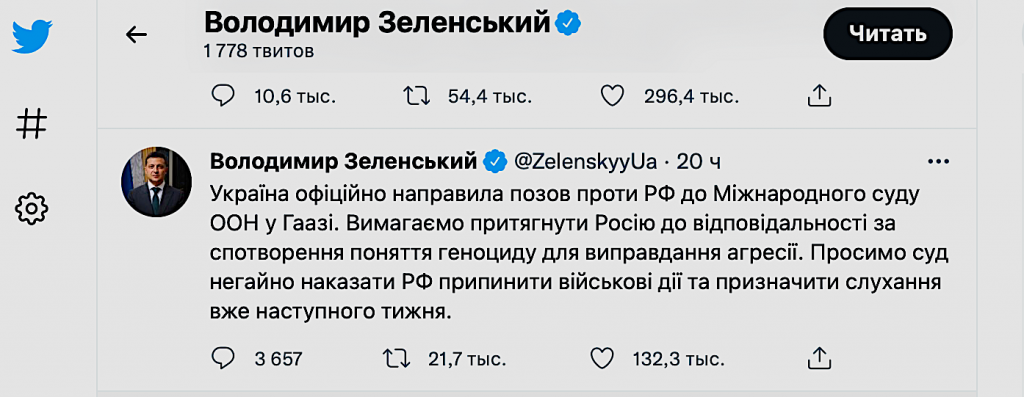Retweet the tweet with 21,7 тыс. retweets
1024x397 pixels.
pos(396,357)
